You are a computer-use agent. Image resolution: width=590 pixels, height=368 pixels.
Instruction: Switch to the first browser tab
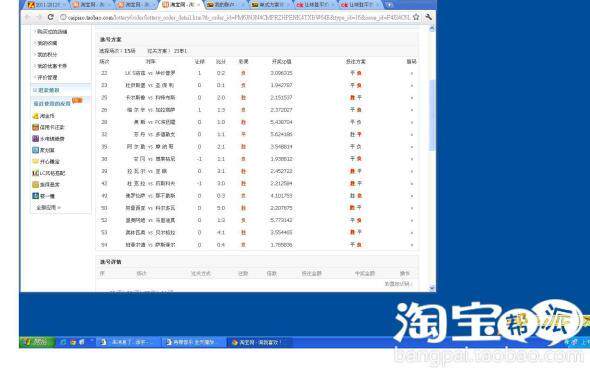click(46, 5)
